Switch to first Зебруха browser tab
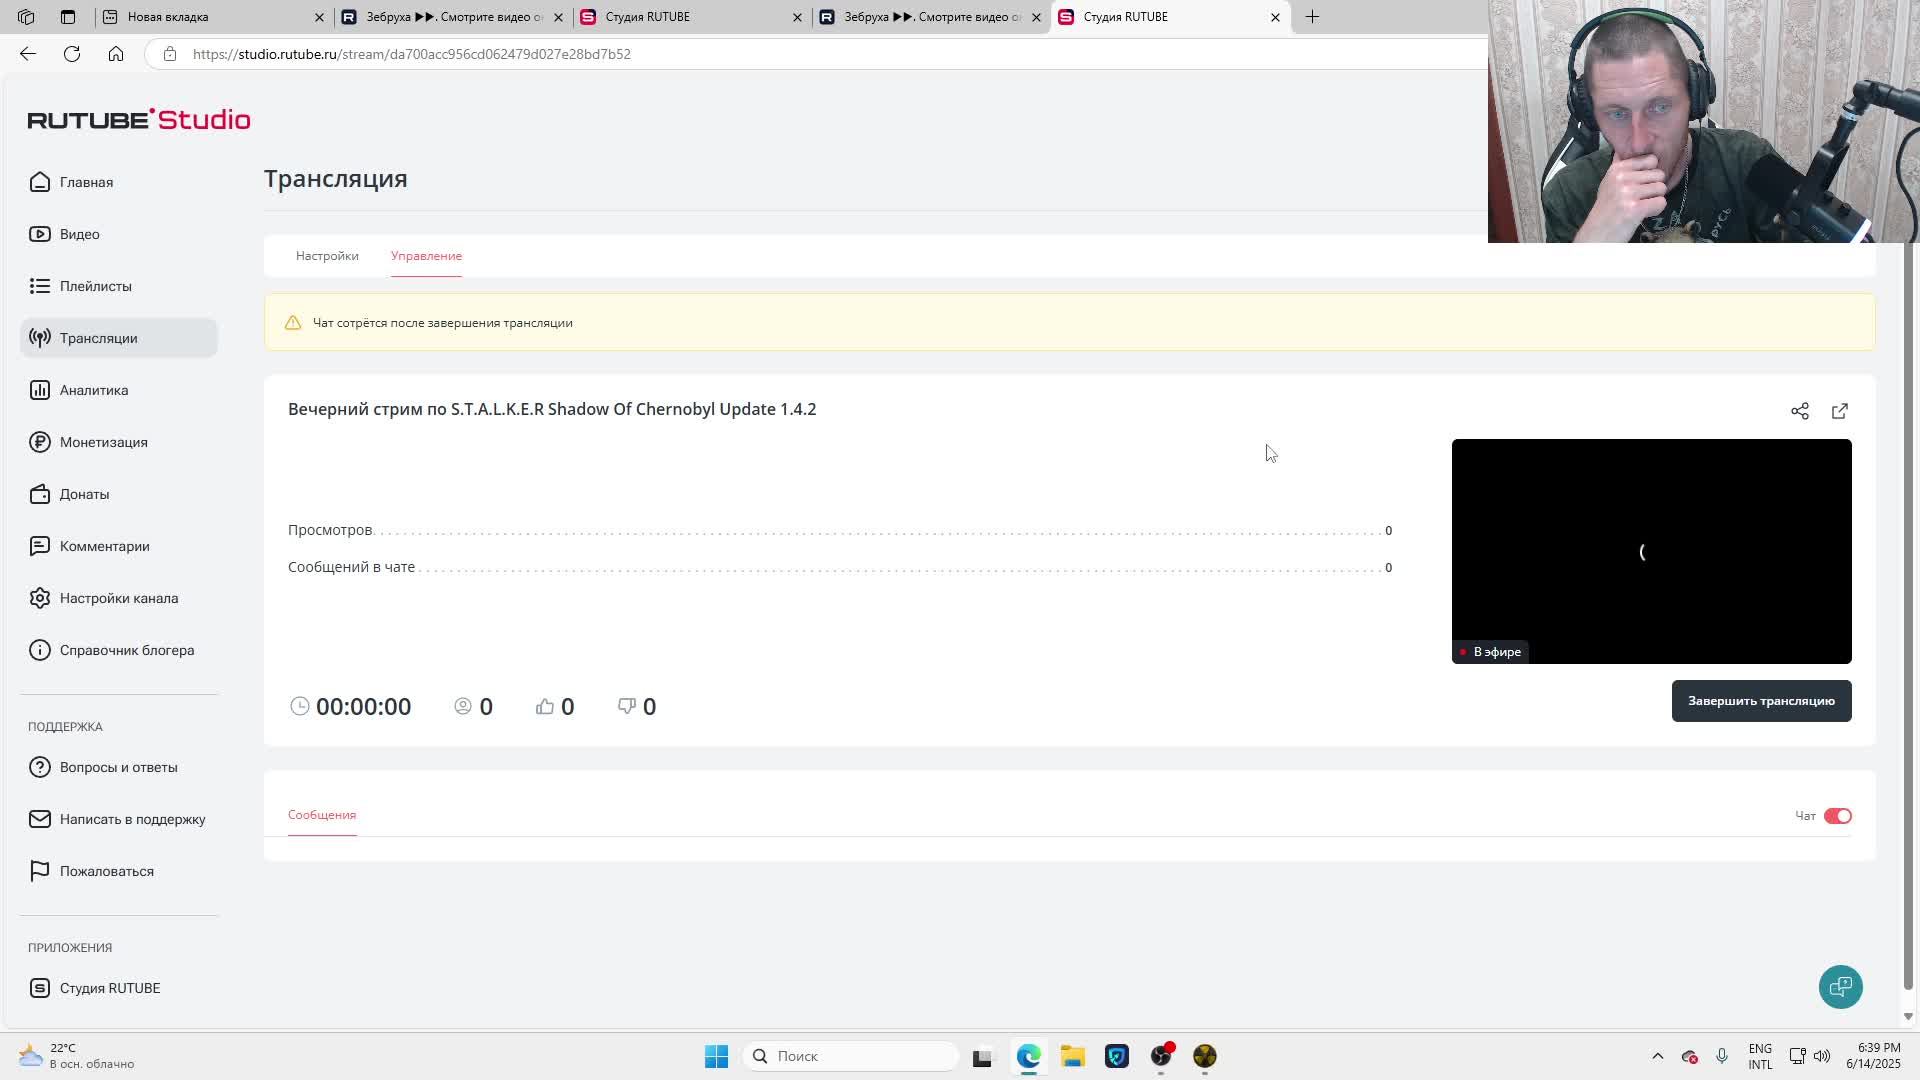 [452, 17]
